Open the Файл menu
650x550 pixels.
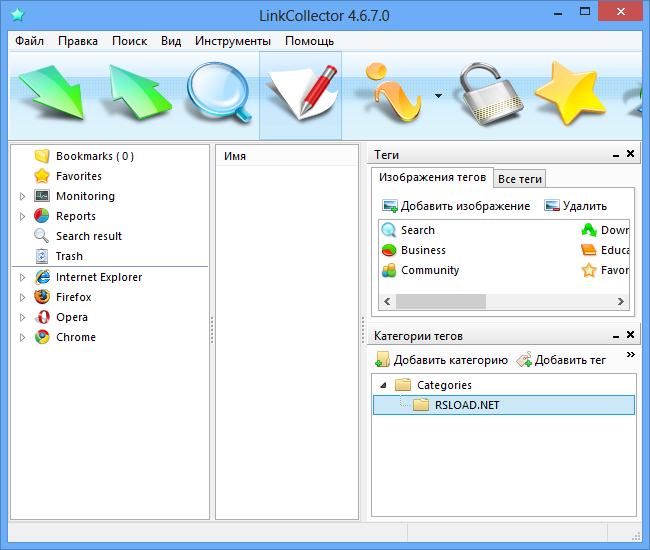tap(29, 41)
